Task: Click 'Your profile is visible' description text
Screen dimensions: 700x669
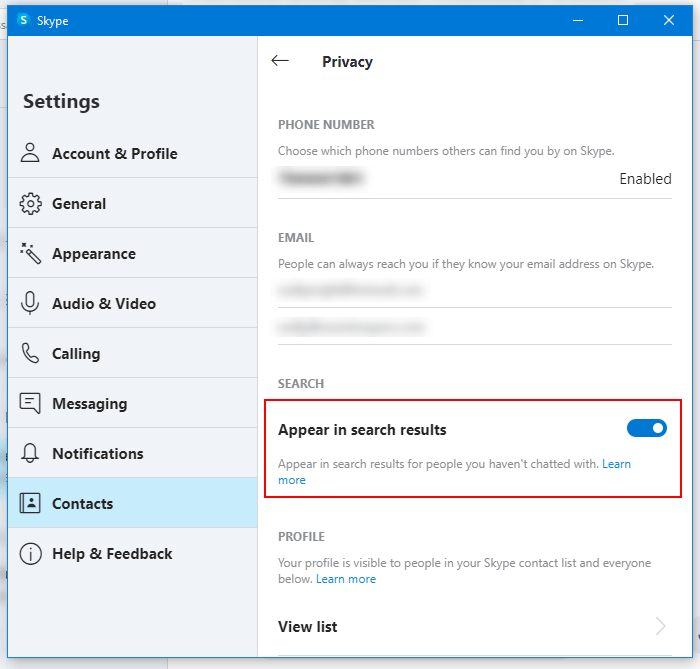Action: (464, 571)
